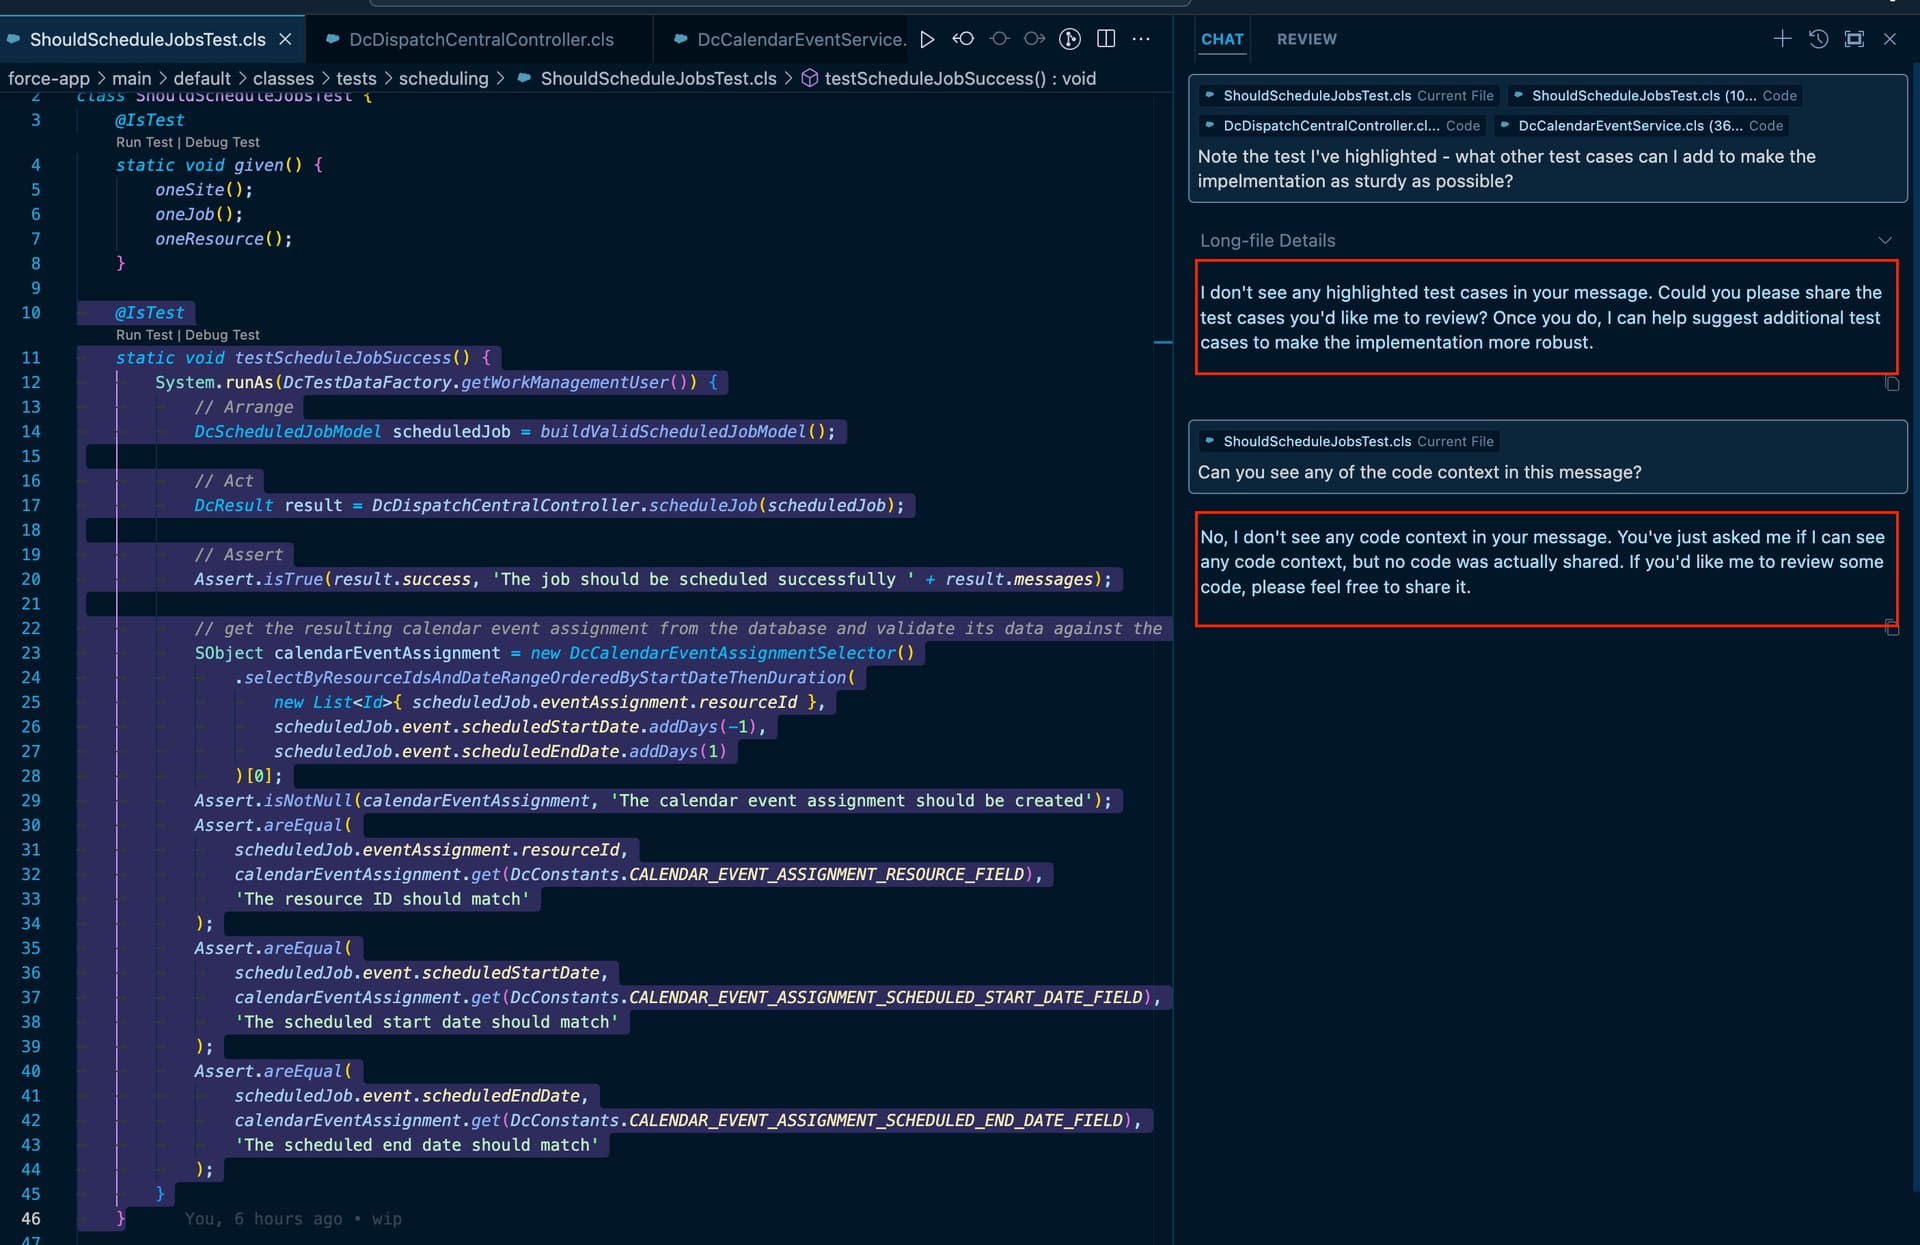The width and height of the screenshot is (1920, 1245).
Task: Open testScheduleJobSuccess() breadcrumb symbol list
Action: (x=959, y=78)
